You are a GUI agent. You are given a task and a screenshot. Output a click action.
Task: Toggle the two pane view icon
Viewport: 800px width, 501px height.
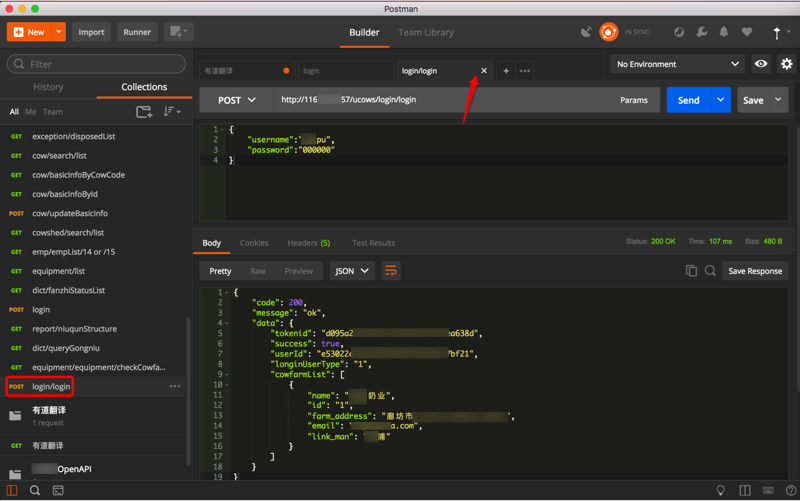(745, 490)
